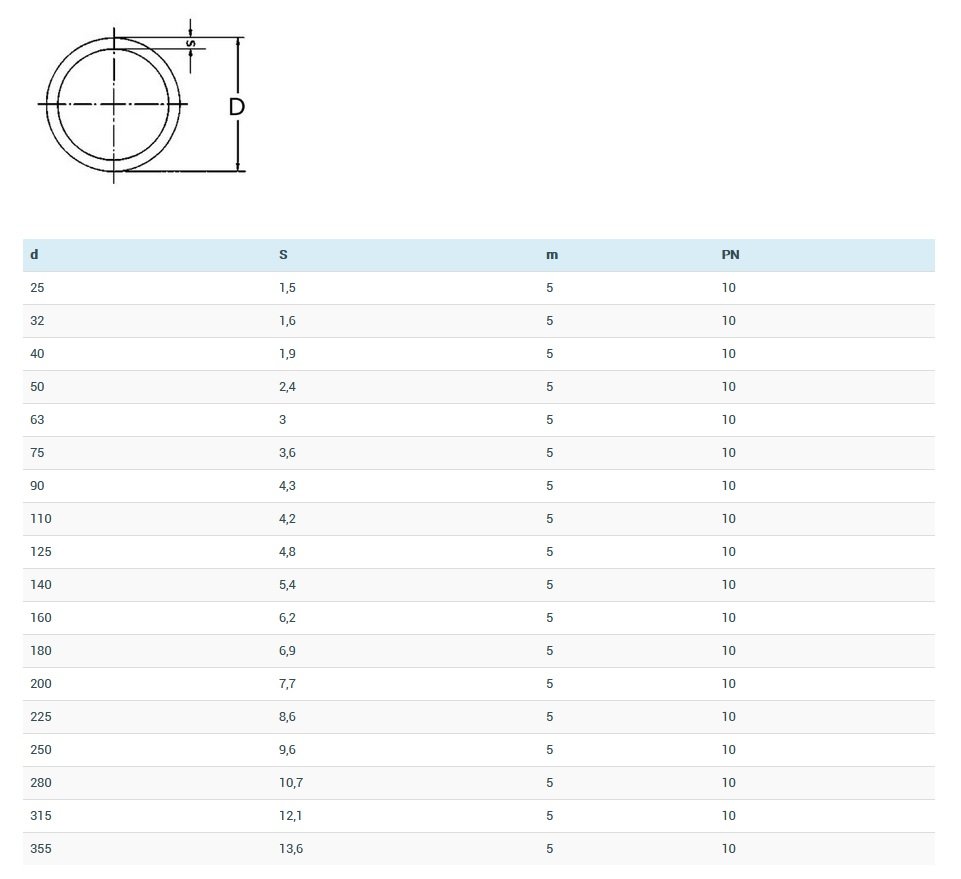Click the wall thickness 1,6 cell
The height and width of the screenshot is (879, 961).
[287, 321]
